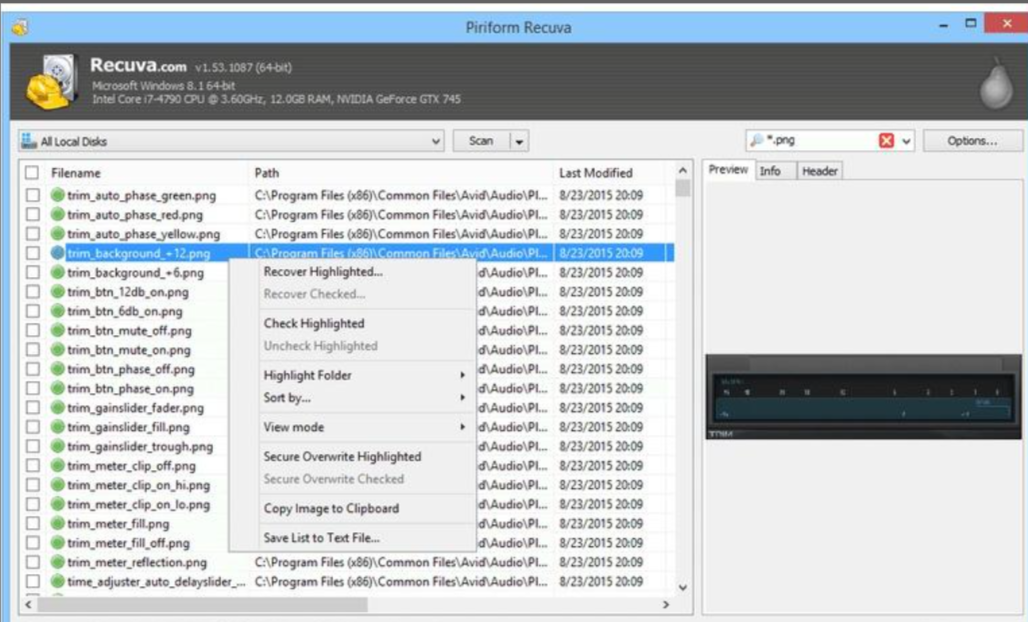Click the horizontal scrollbar under file list
The image size is (1028, 622).
coord(200,605)
